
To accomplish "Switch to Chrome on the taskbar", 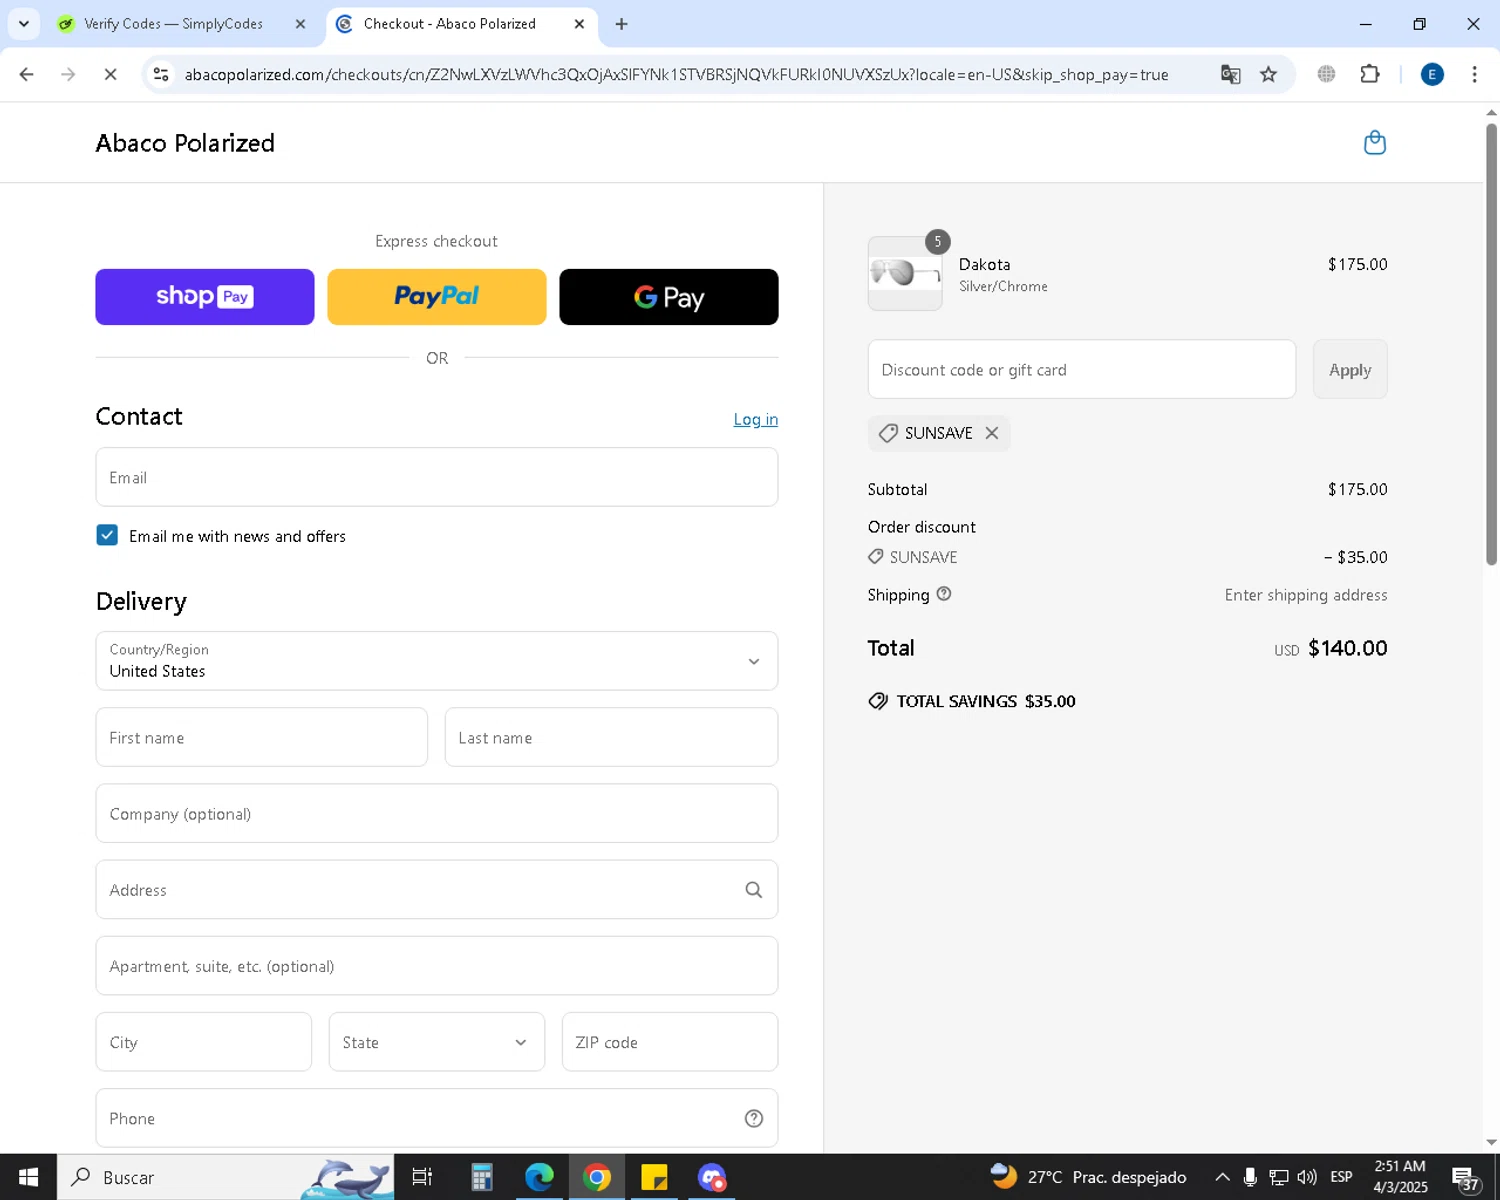I will (597, 1177).
